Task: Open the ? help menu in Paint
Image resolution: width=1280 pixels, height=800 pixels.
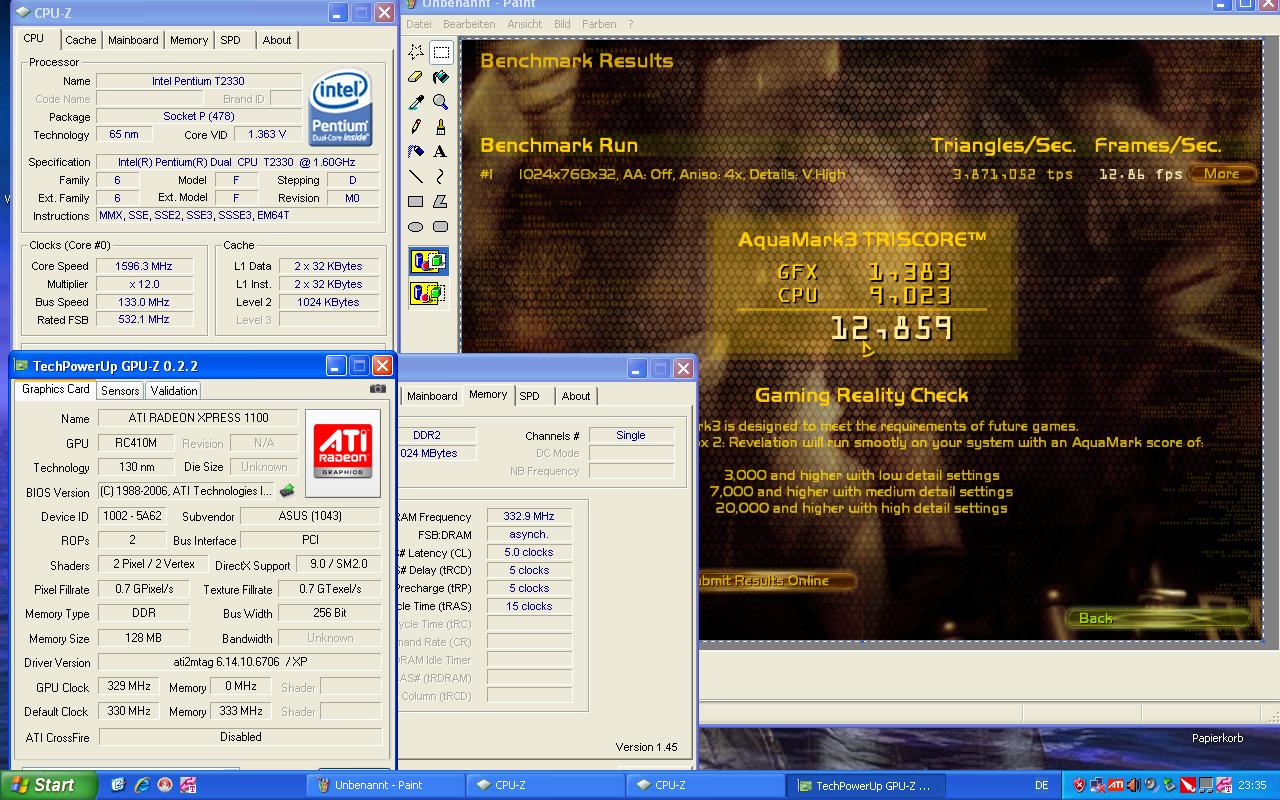Action: tap(630, 24)
